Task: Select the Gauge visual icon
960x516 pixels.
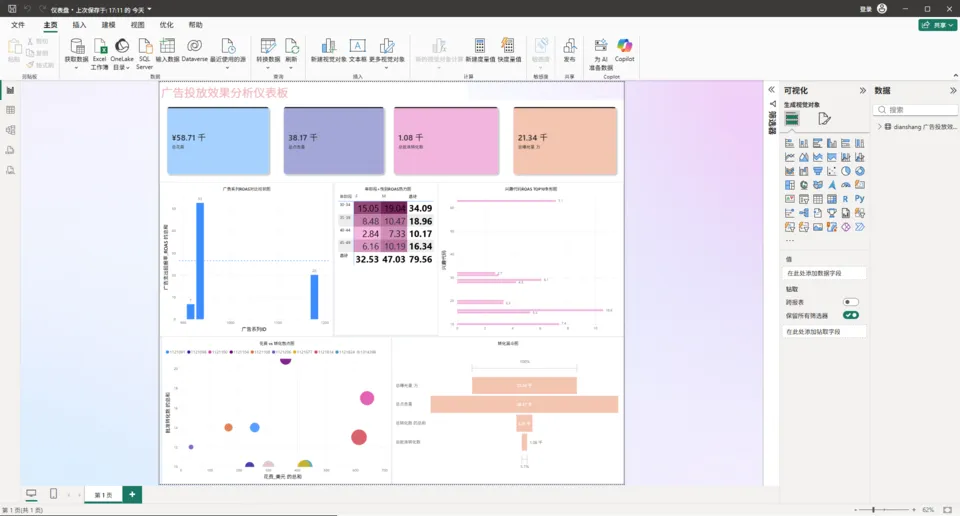Action: click(x=846, y=185)
